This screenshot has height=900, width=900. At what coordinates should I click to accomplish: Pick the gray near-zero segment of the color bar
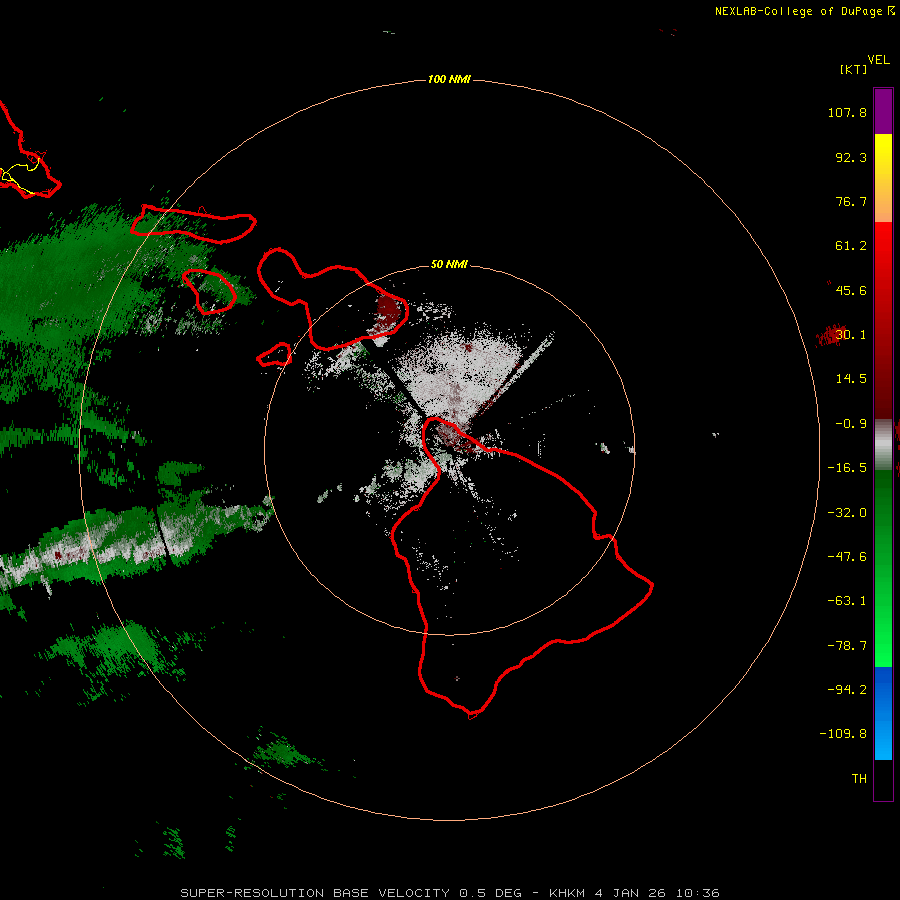click(x=883, y=442)
